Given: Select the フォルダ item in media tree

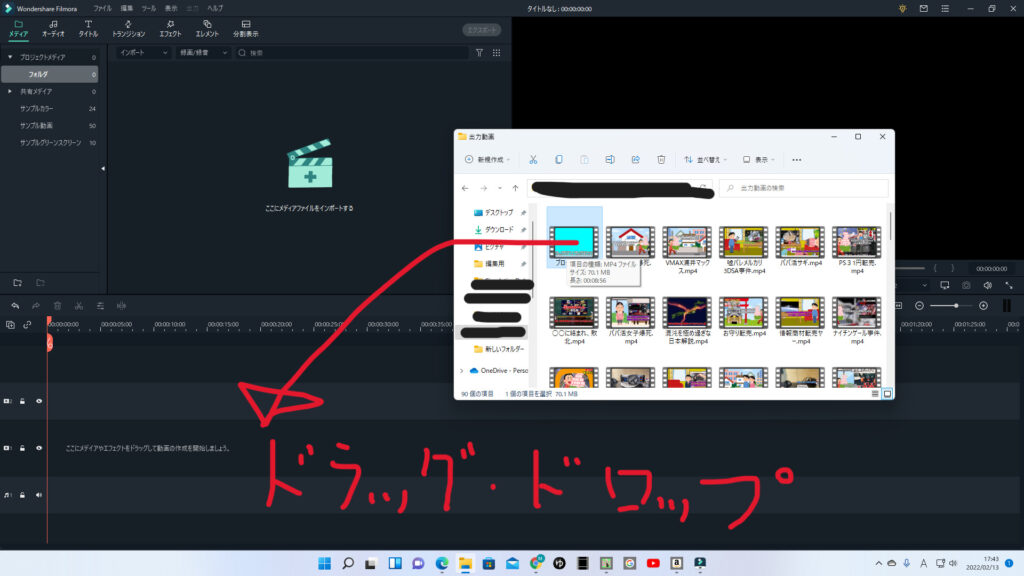Looking at the screenshot, I should pos(50,74).
